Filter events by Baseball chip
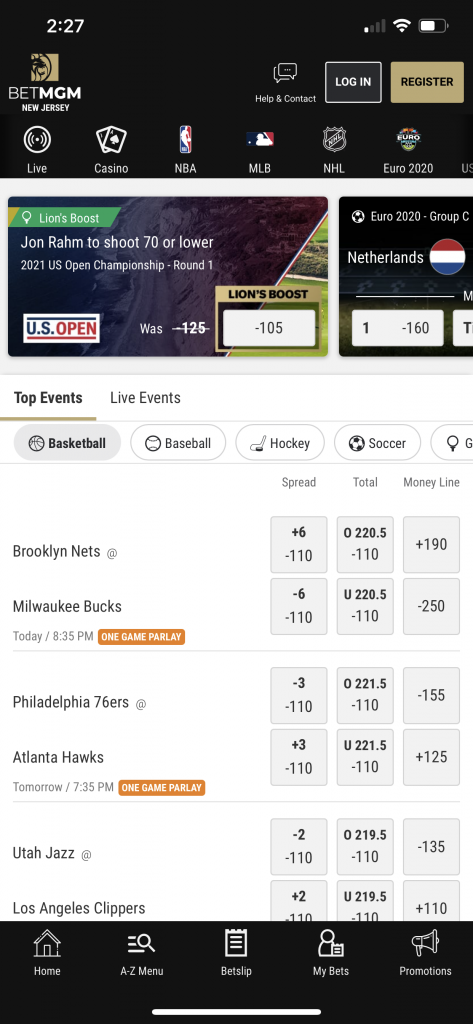The width and height of the screenshot is (473, 1024). coord(178,443)
